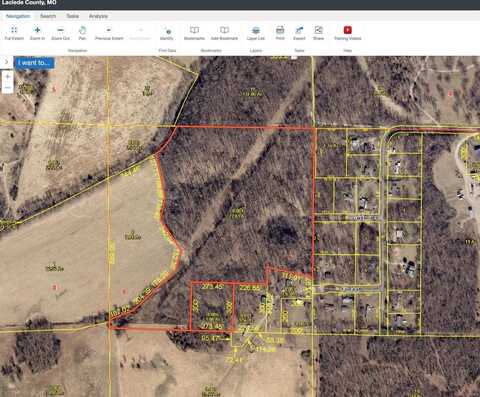Open the "I want to..." menu
This screenshot has width=480, height=397.
34,63
